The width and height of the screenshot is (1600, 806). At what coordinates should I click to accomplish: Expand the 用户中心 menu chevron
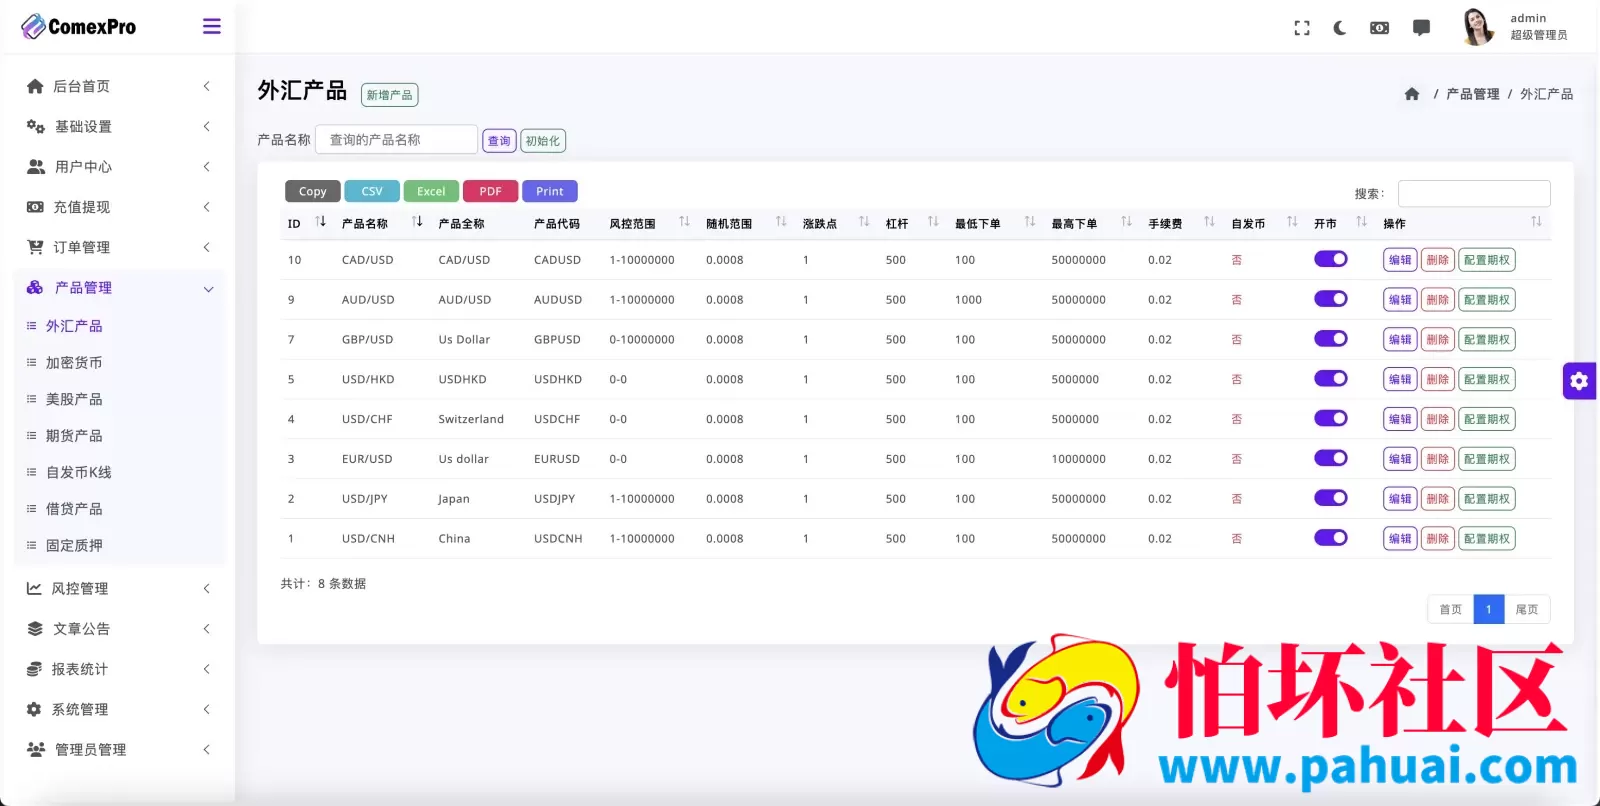click(x=207, y=166)
